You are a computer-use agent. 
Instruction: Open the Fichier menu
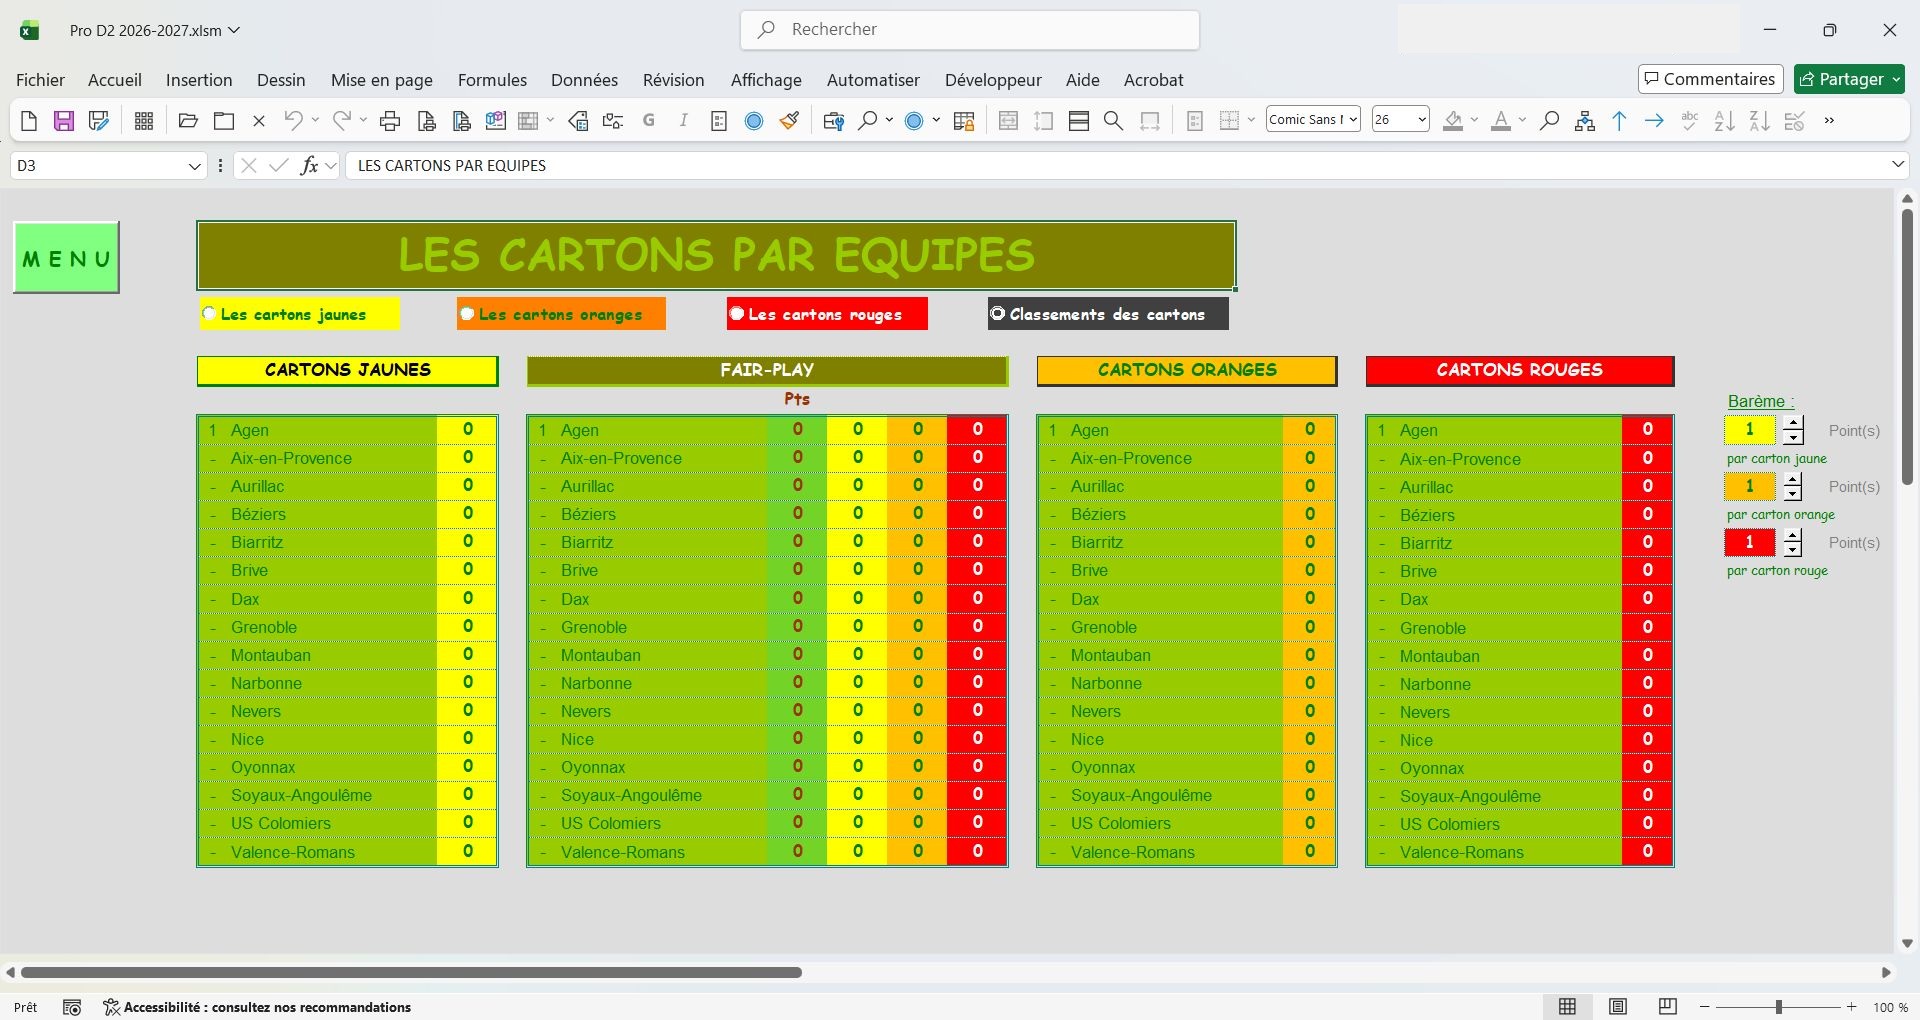point(40,80)
